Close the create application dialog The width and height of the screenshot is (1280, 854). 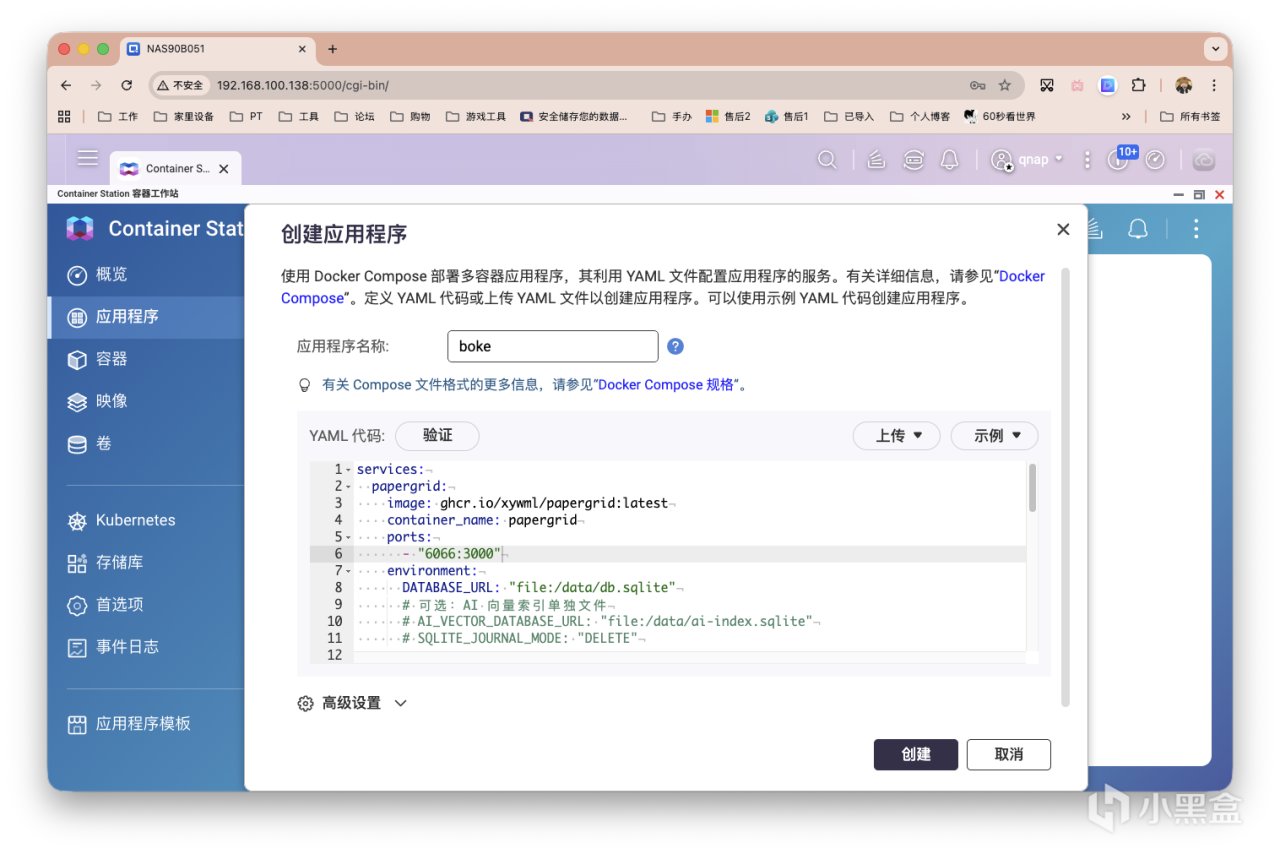[1063, 229]
